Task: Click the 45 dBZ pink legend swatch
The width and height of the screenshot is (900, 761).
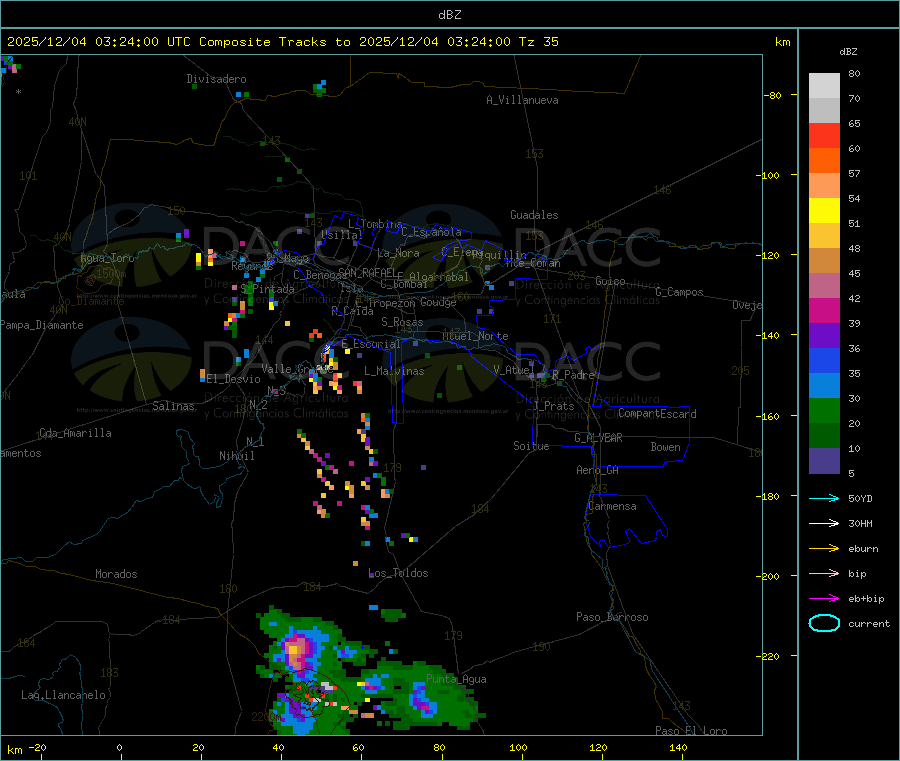Action: tap(824, 286)
